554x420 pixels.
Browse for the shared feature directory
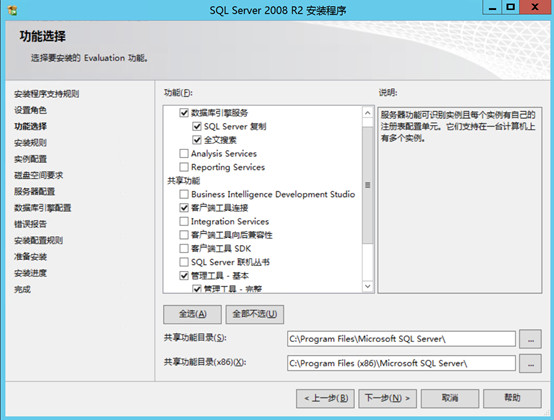[x=530, y=339]
